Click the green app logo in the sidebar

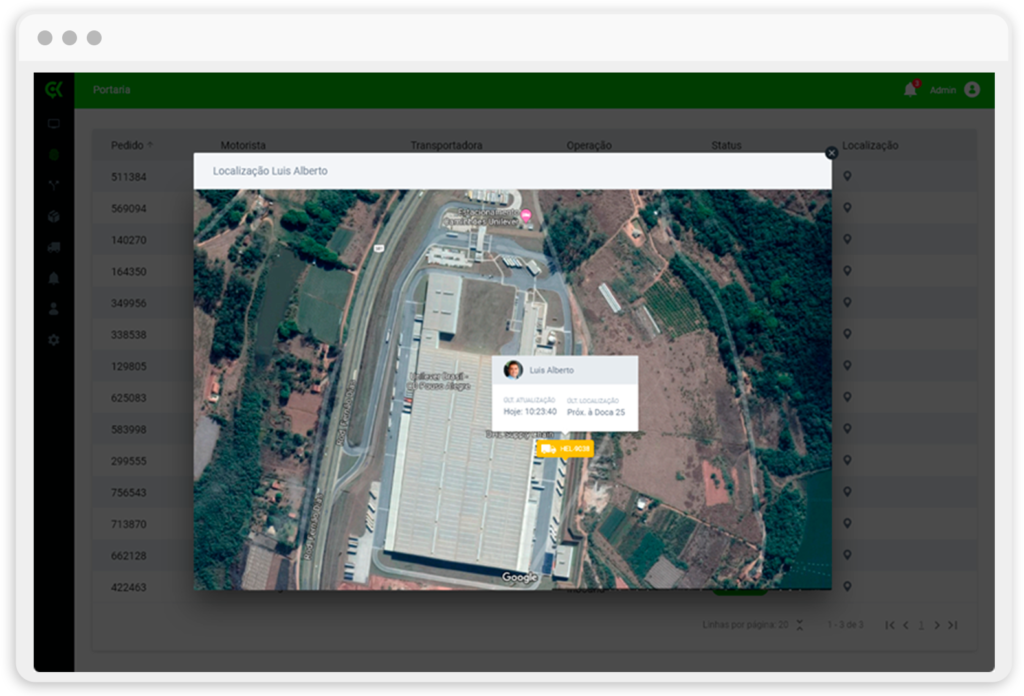tap(54, 89)
